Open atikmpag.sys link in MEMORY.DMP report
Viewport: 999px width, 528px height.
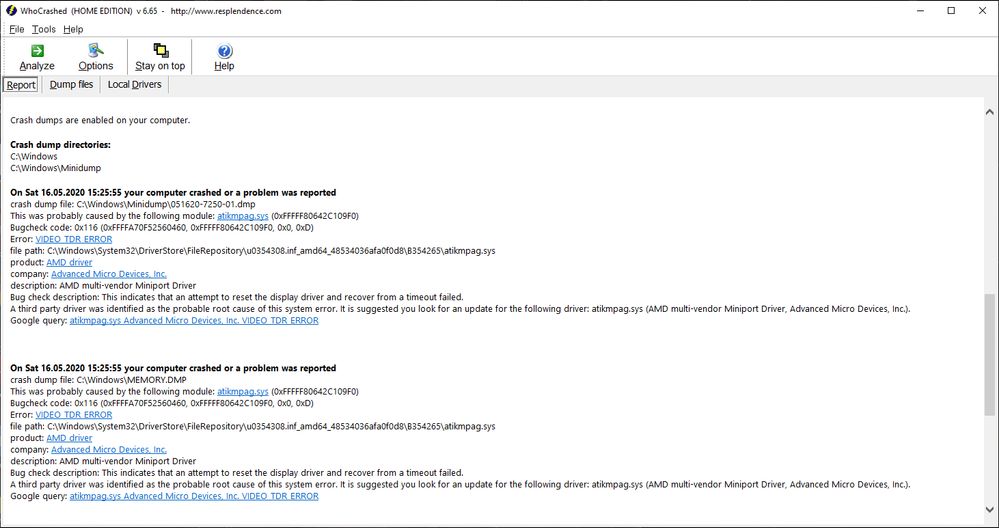click(x=243, y=392)
